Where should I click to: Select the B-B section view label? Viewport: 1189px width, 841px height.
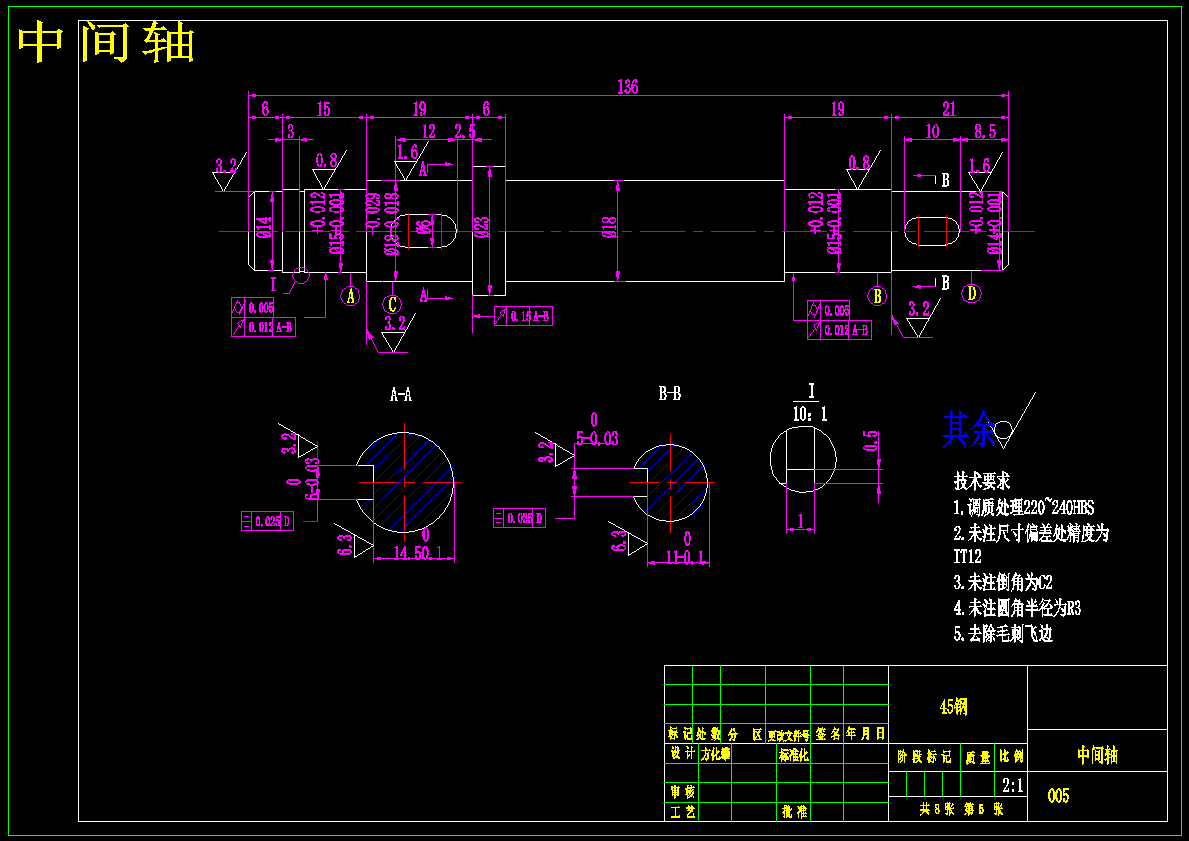pyautogui.click(x=670, y=394)
